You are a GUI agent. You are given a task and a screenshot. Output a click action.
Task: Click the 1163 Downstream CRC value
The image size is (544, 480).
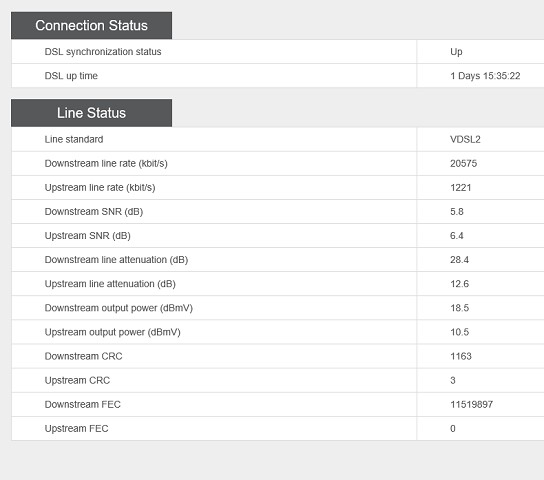[x=461, y=356]
